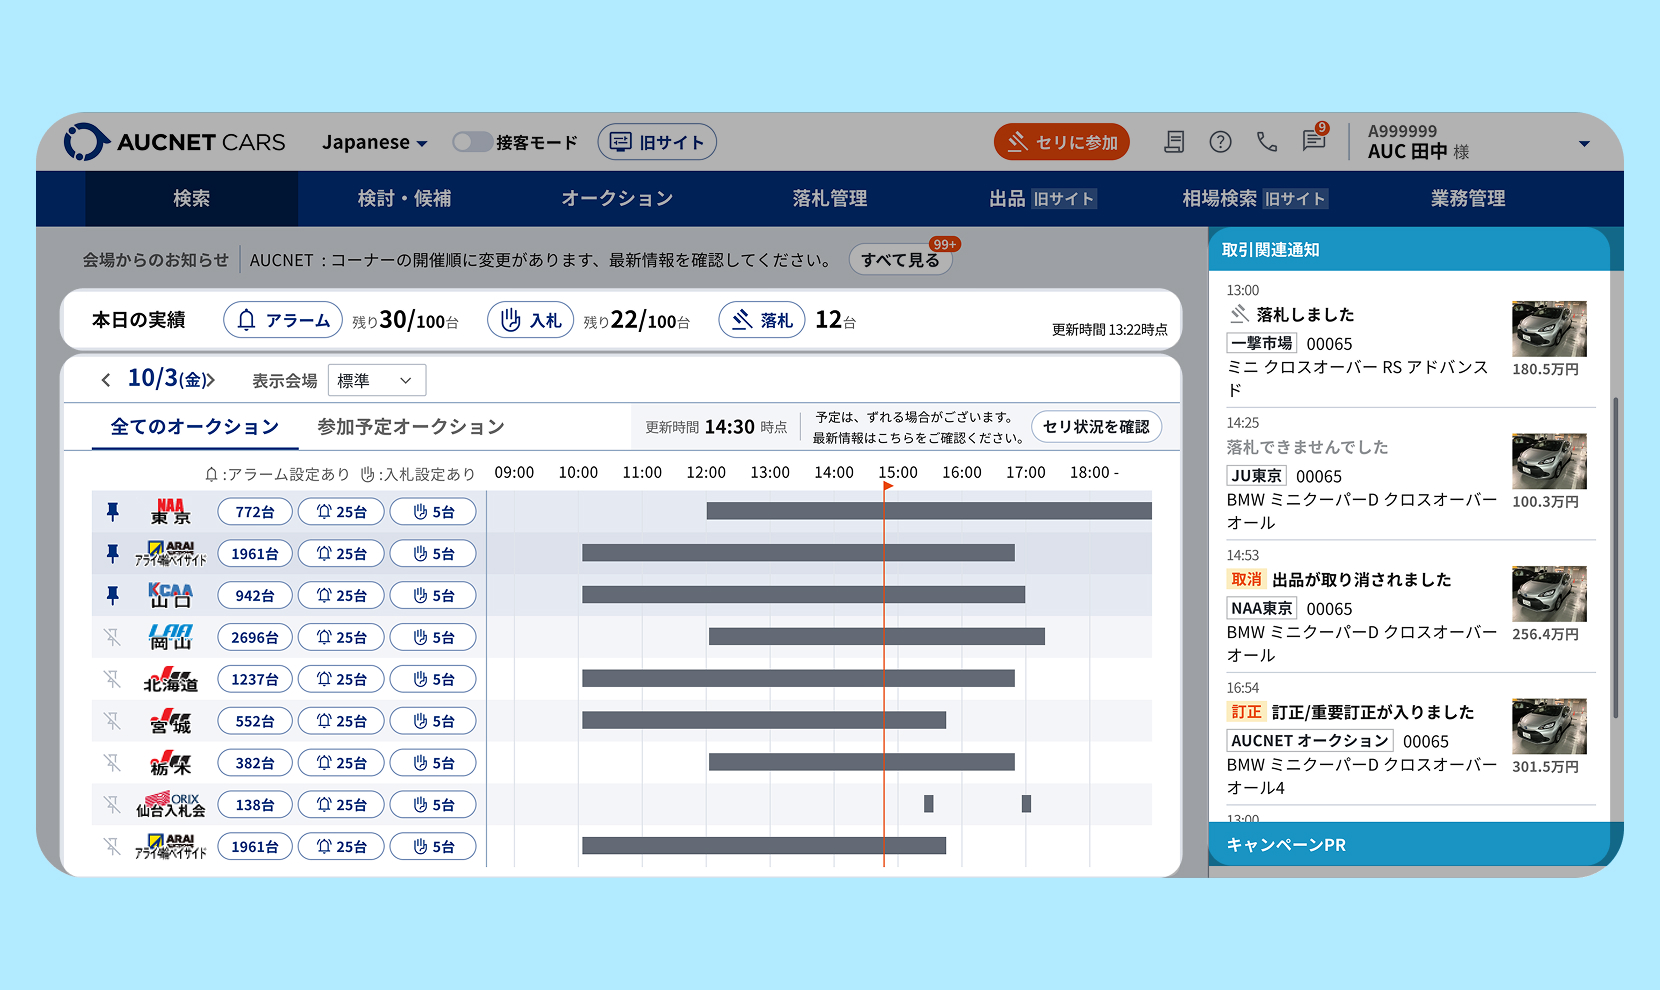Open the Japanese language dropdown

pyautogui.click(x=374, y=142)
